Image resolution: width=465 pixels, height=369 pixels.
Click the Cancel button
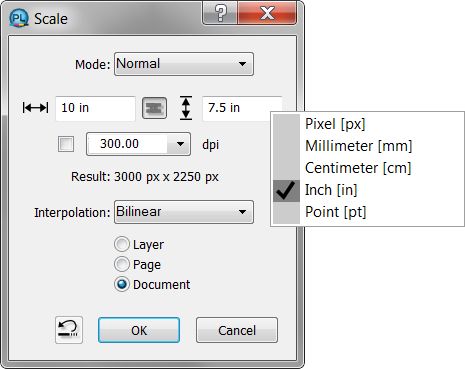click(x=237, y=330)
